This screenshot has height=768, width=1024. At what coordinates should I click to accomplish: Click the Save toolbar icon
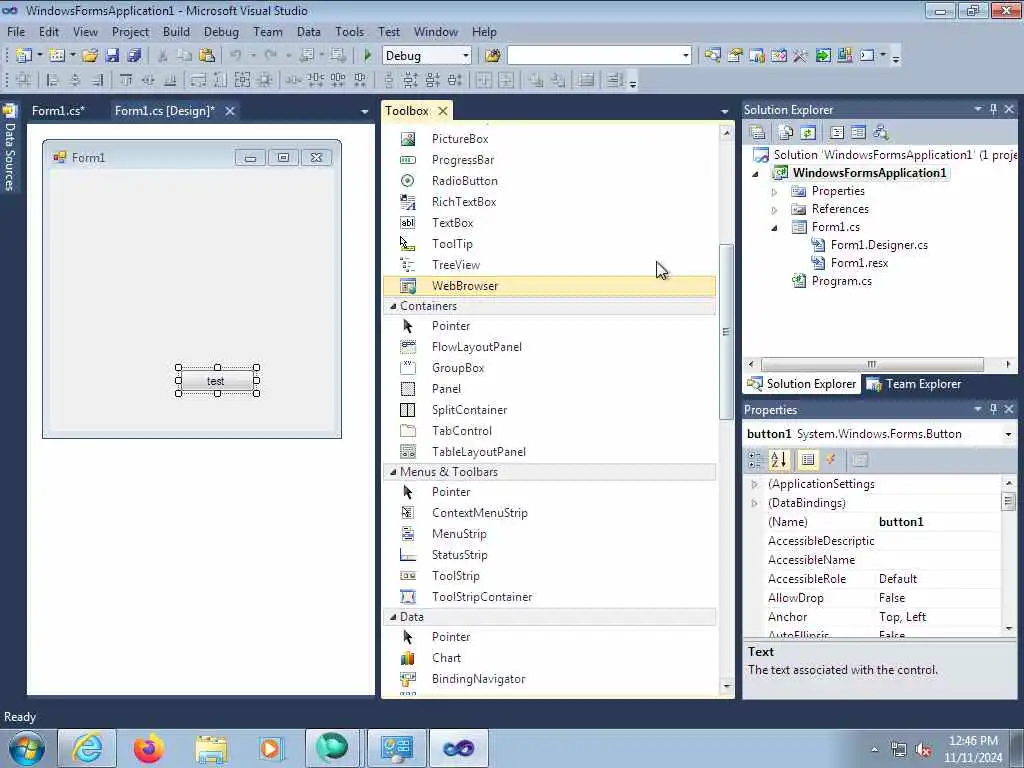click(x=112, y=56)
